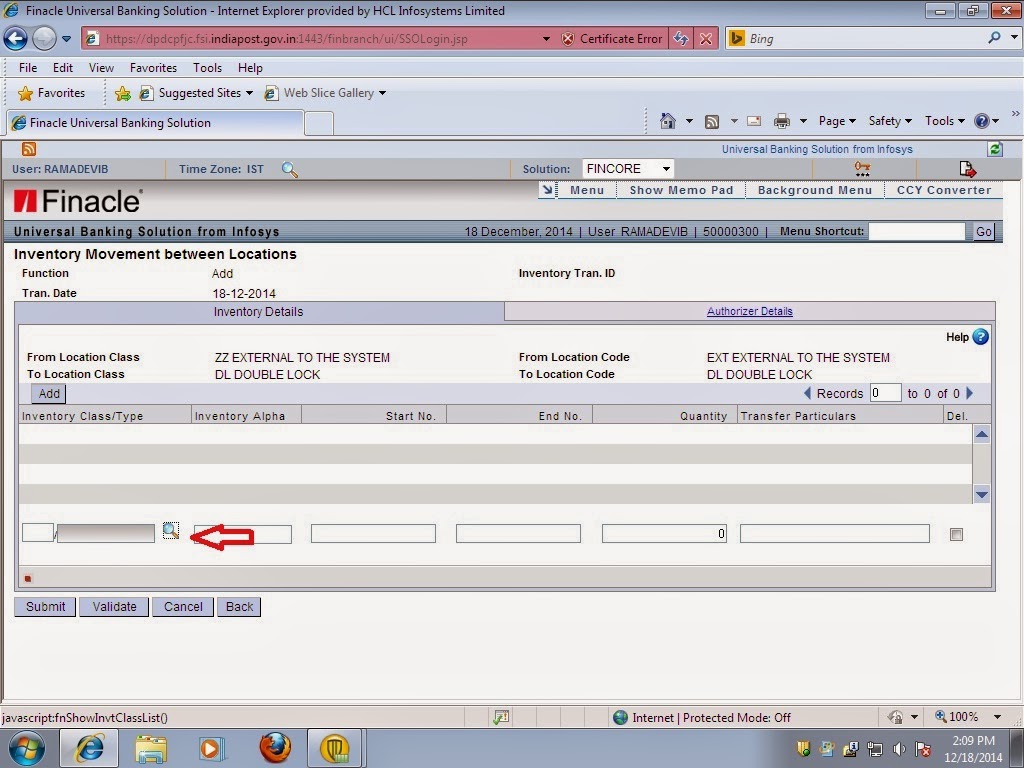Switch to the Authorizer Details tab
Viewport: 1024px width, 768px height.
pos(749,311)
